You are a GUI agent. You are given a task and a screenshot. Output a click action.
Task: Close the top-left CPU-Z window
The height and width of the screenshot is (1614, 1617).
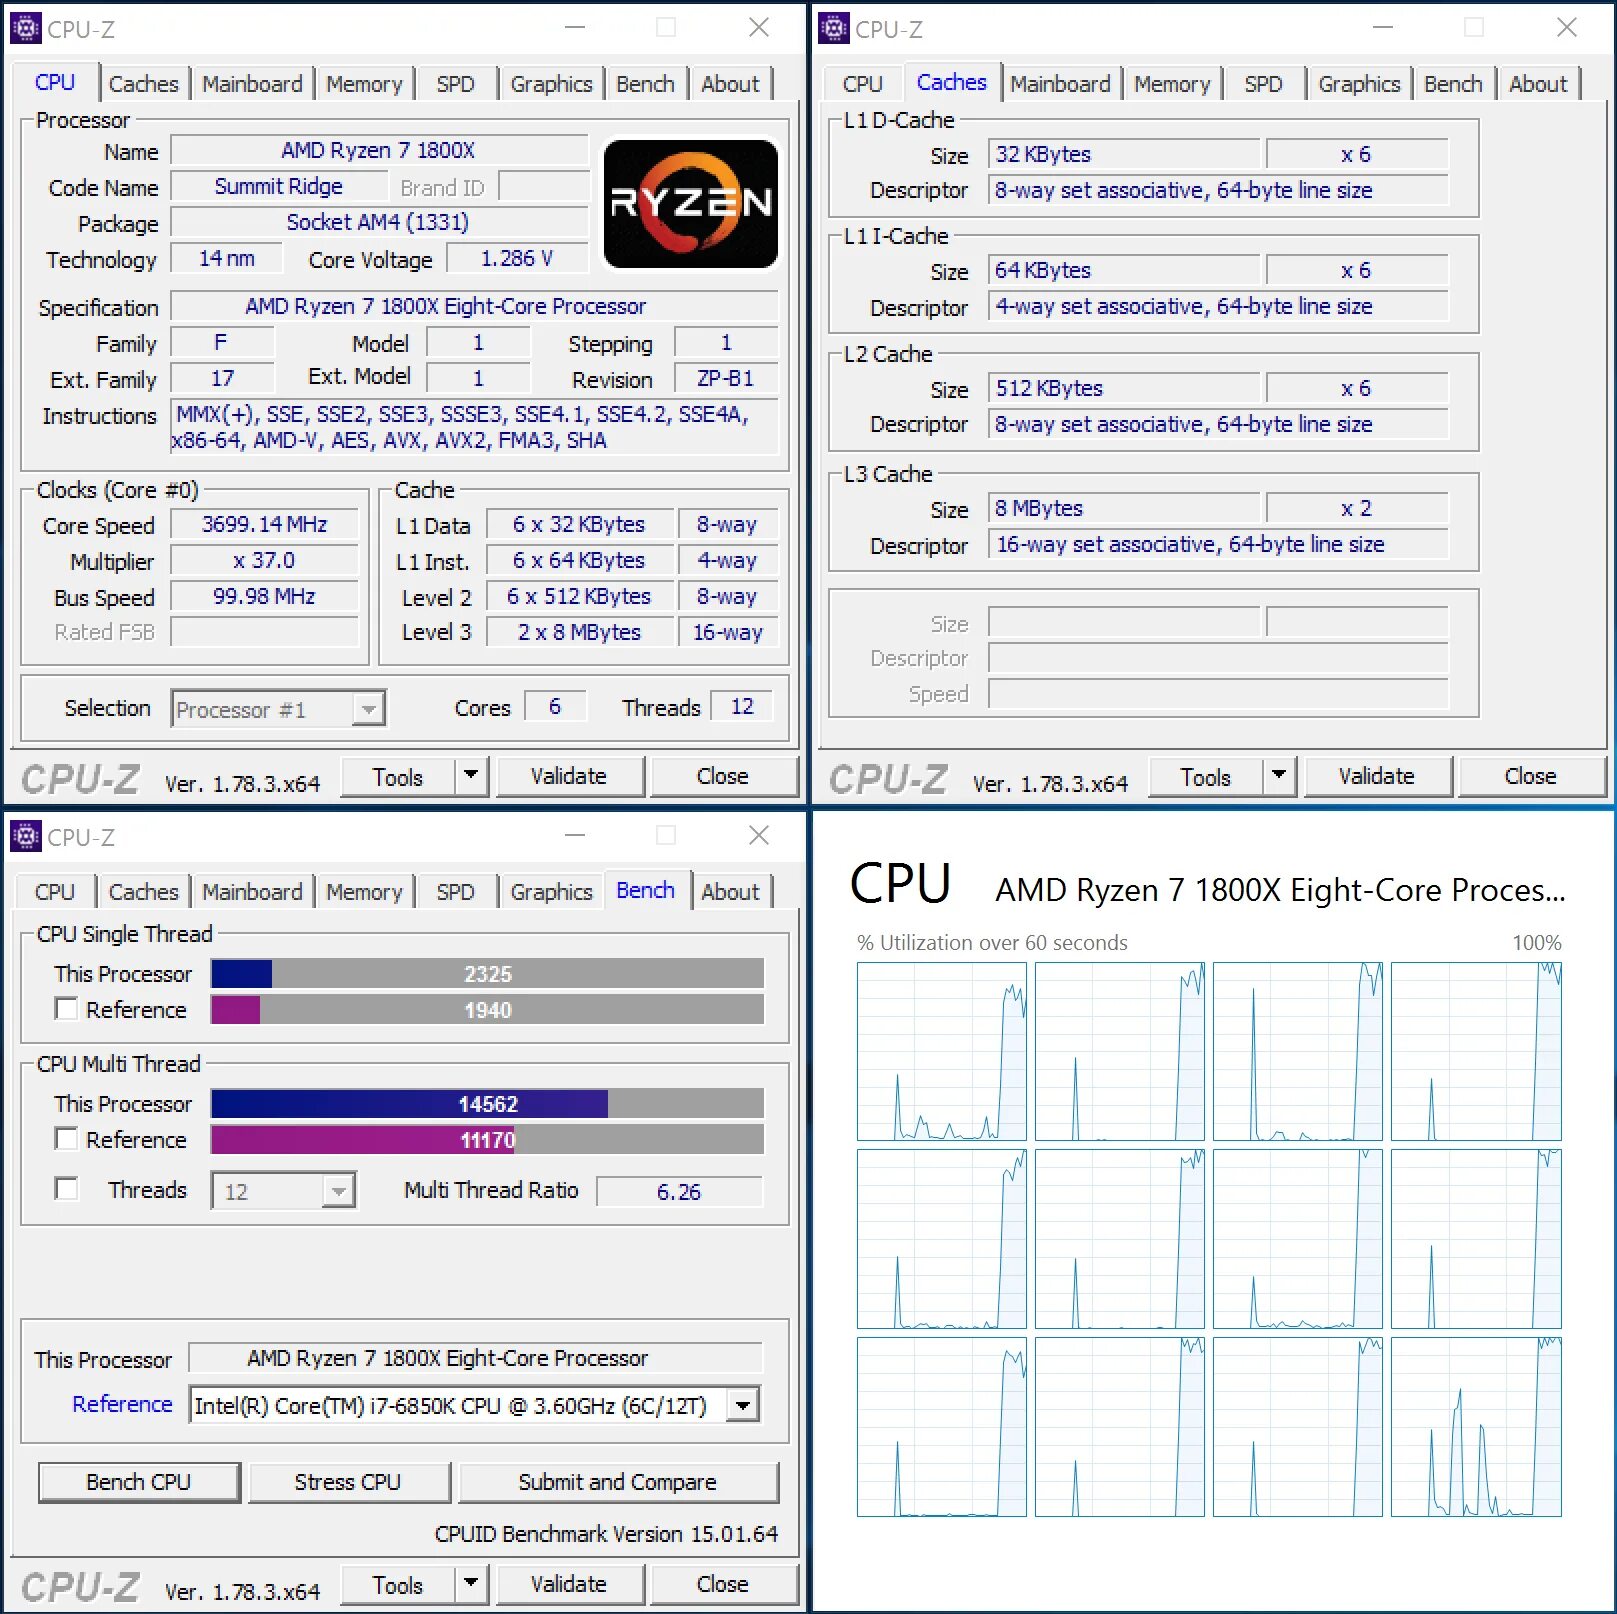[759, 28]
